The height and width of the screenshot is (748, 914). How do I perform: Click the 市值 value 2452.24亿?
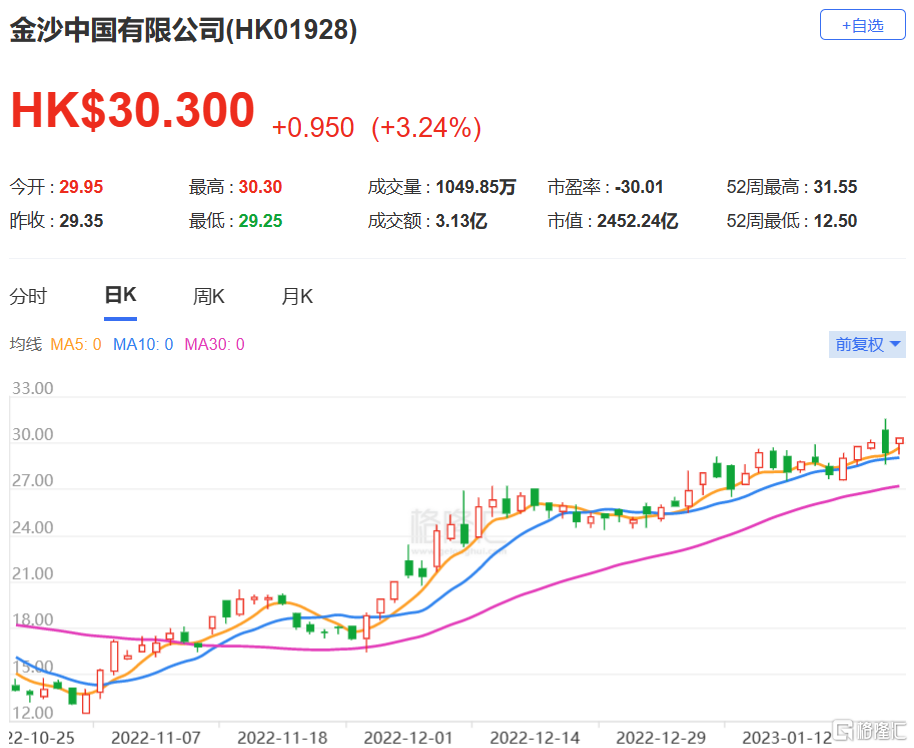637,221
